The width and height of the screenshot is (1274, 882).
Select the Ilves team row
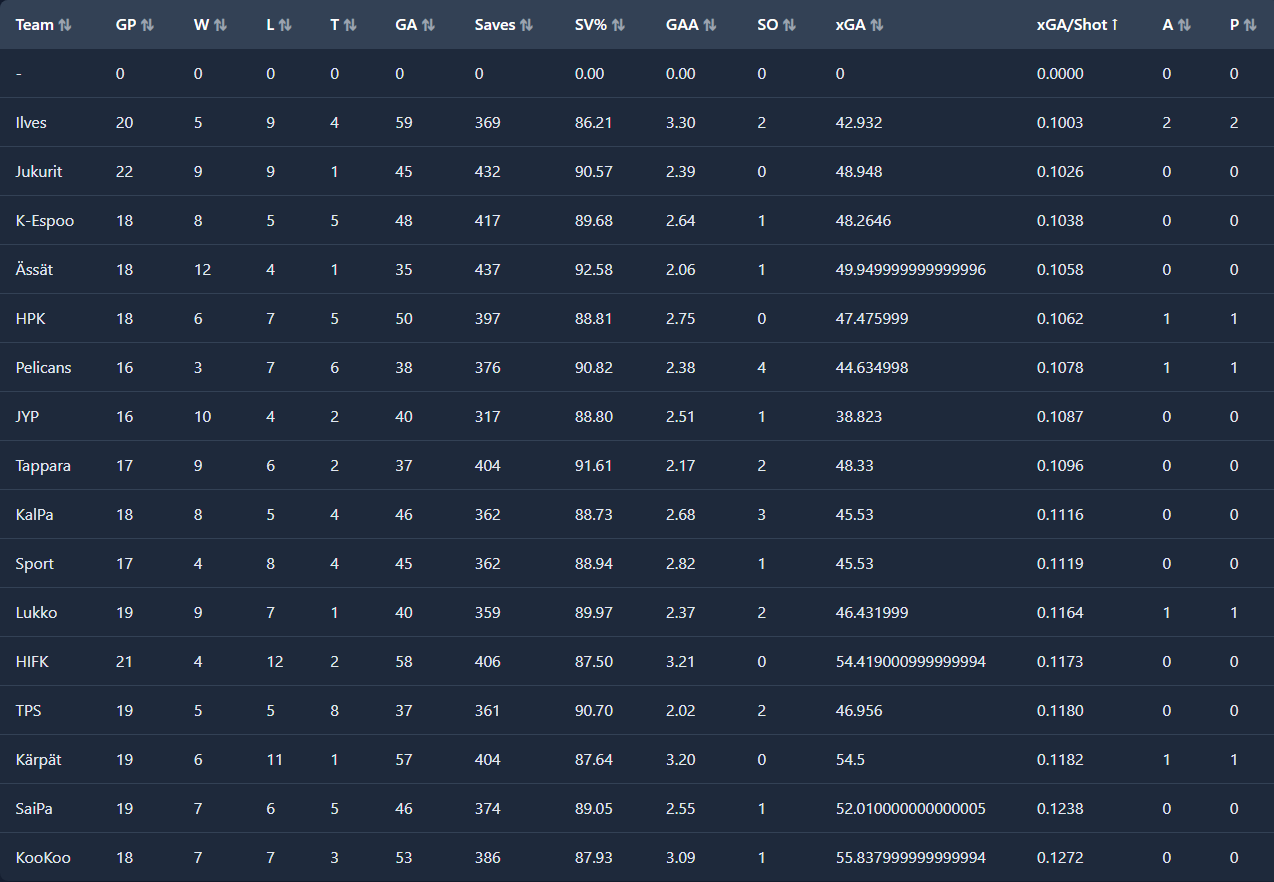point(31,123)
